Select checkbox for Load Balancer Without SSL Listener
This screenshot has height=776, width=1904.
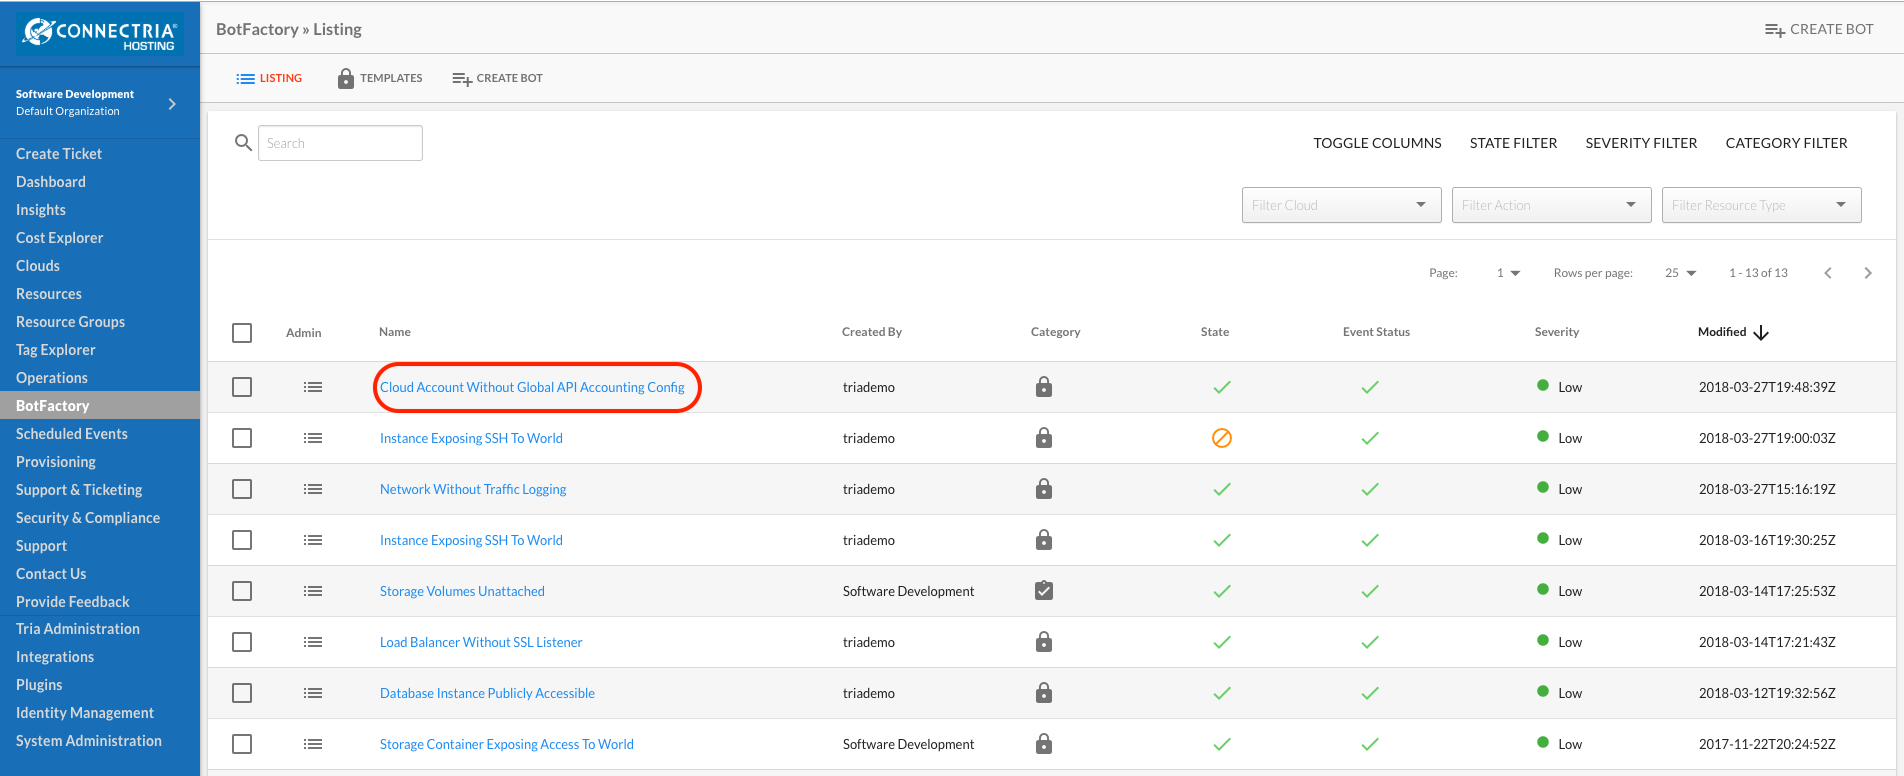[x=242, y=642]
